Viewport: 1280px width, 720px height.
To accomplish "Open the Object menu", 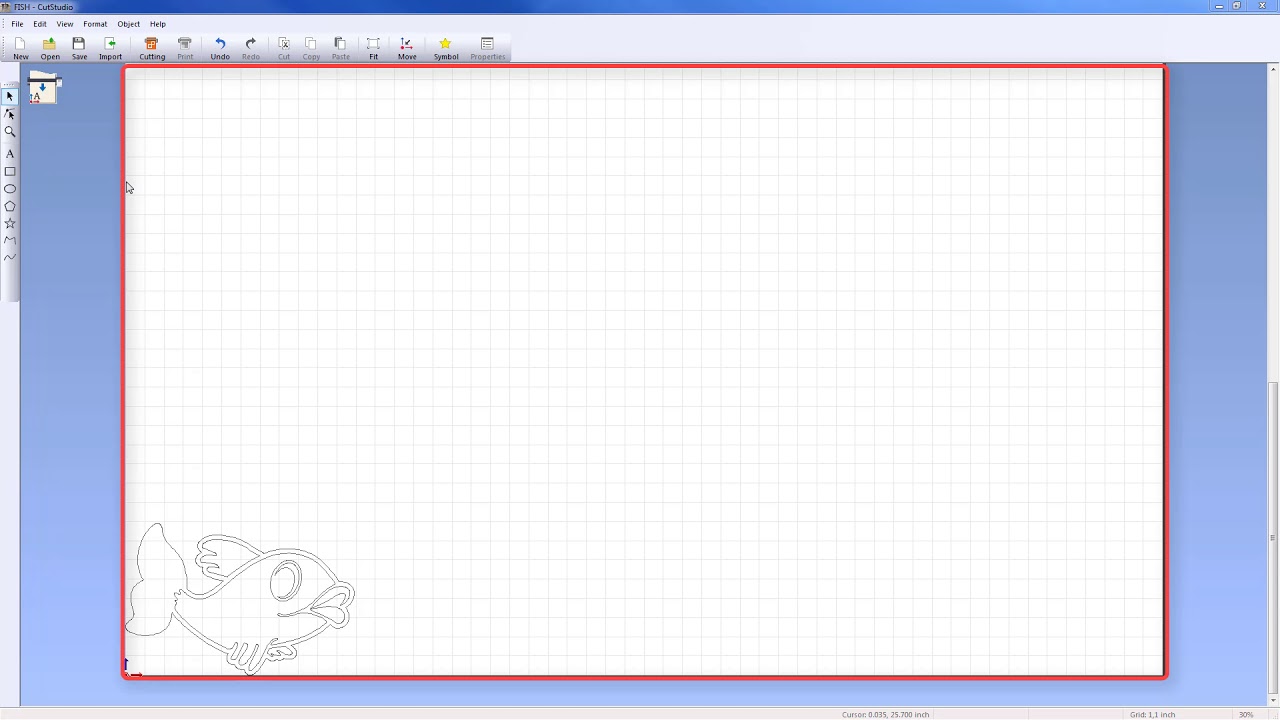I will 128,24.
